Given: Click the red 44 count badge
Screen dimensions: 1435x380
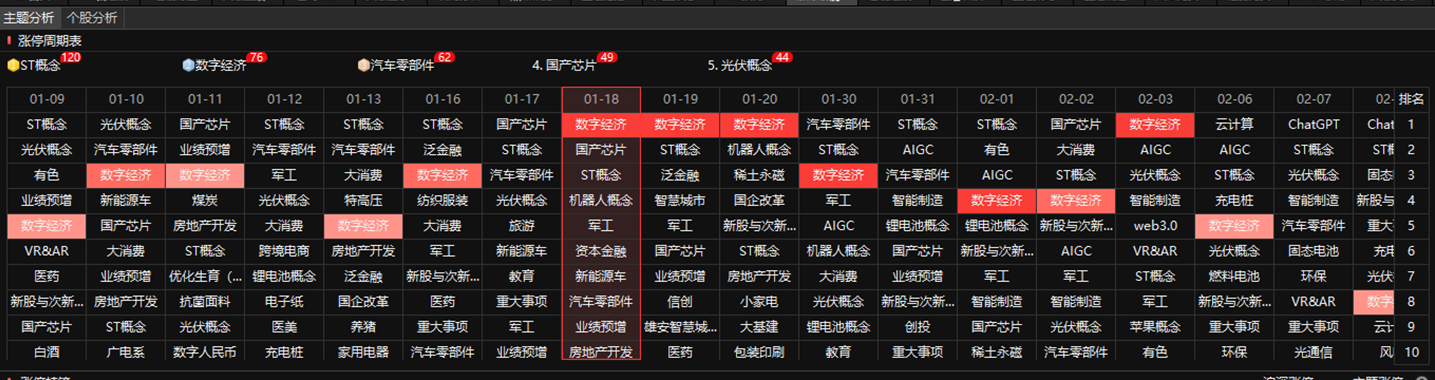Looking at the screenshot, I should pos(782,58).
